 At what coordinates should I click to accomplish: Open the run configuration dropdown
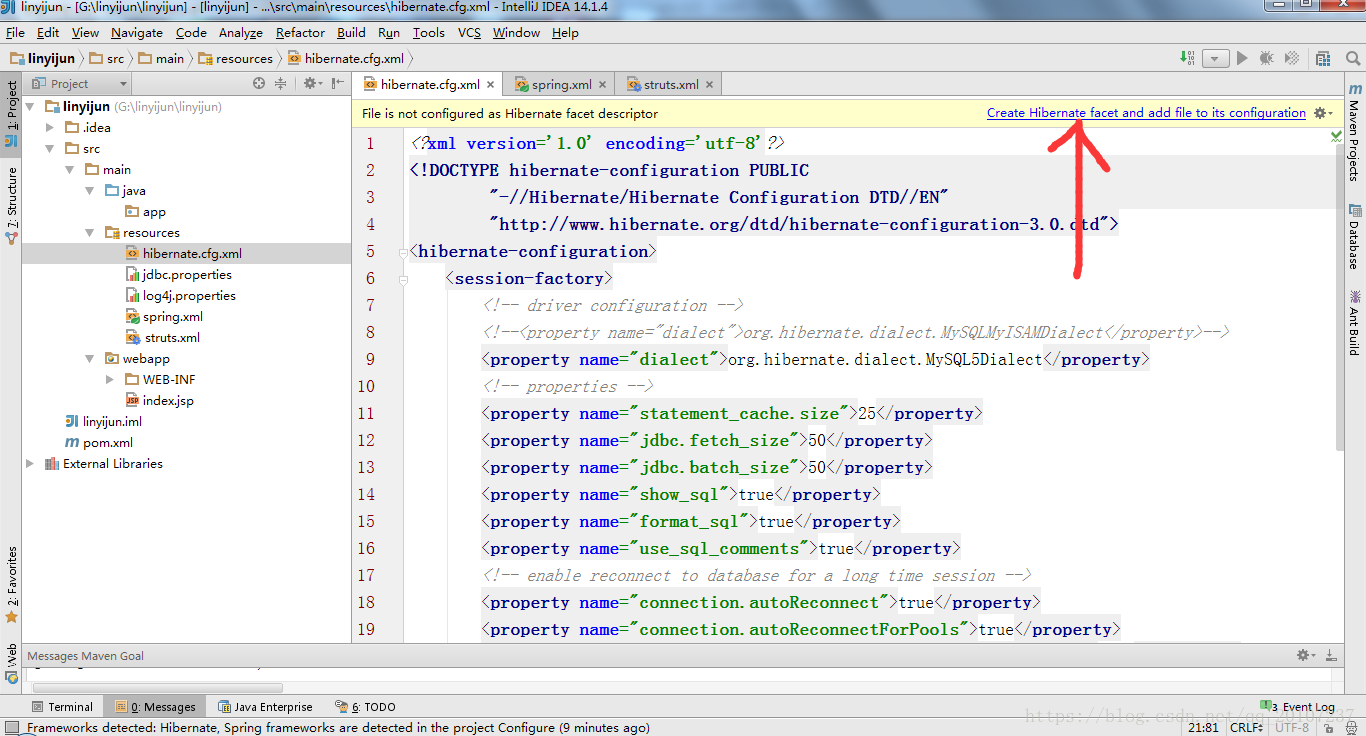coord(1215,58)
